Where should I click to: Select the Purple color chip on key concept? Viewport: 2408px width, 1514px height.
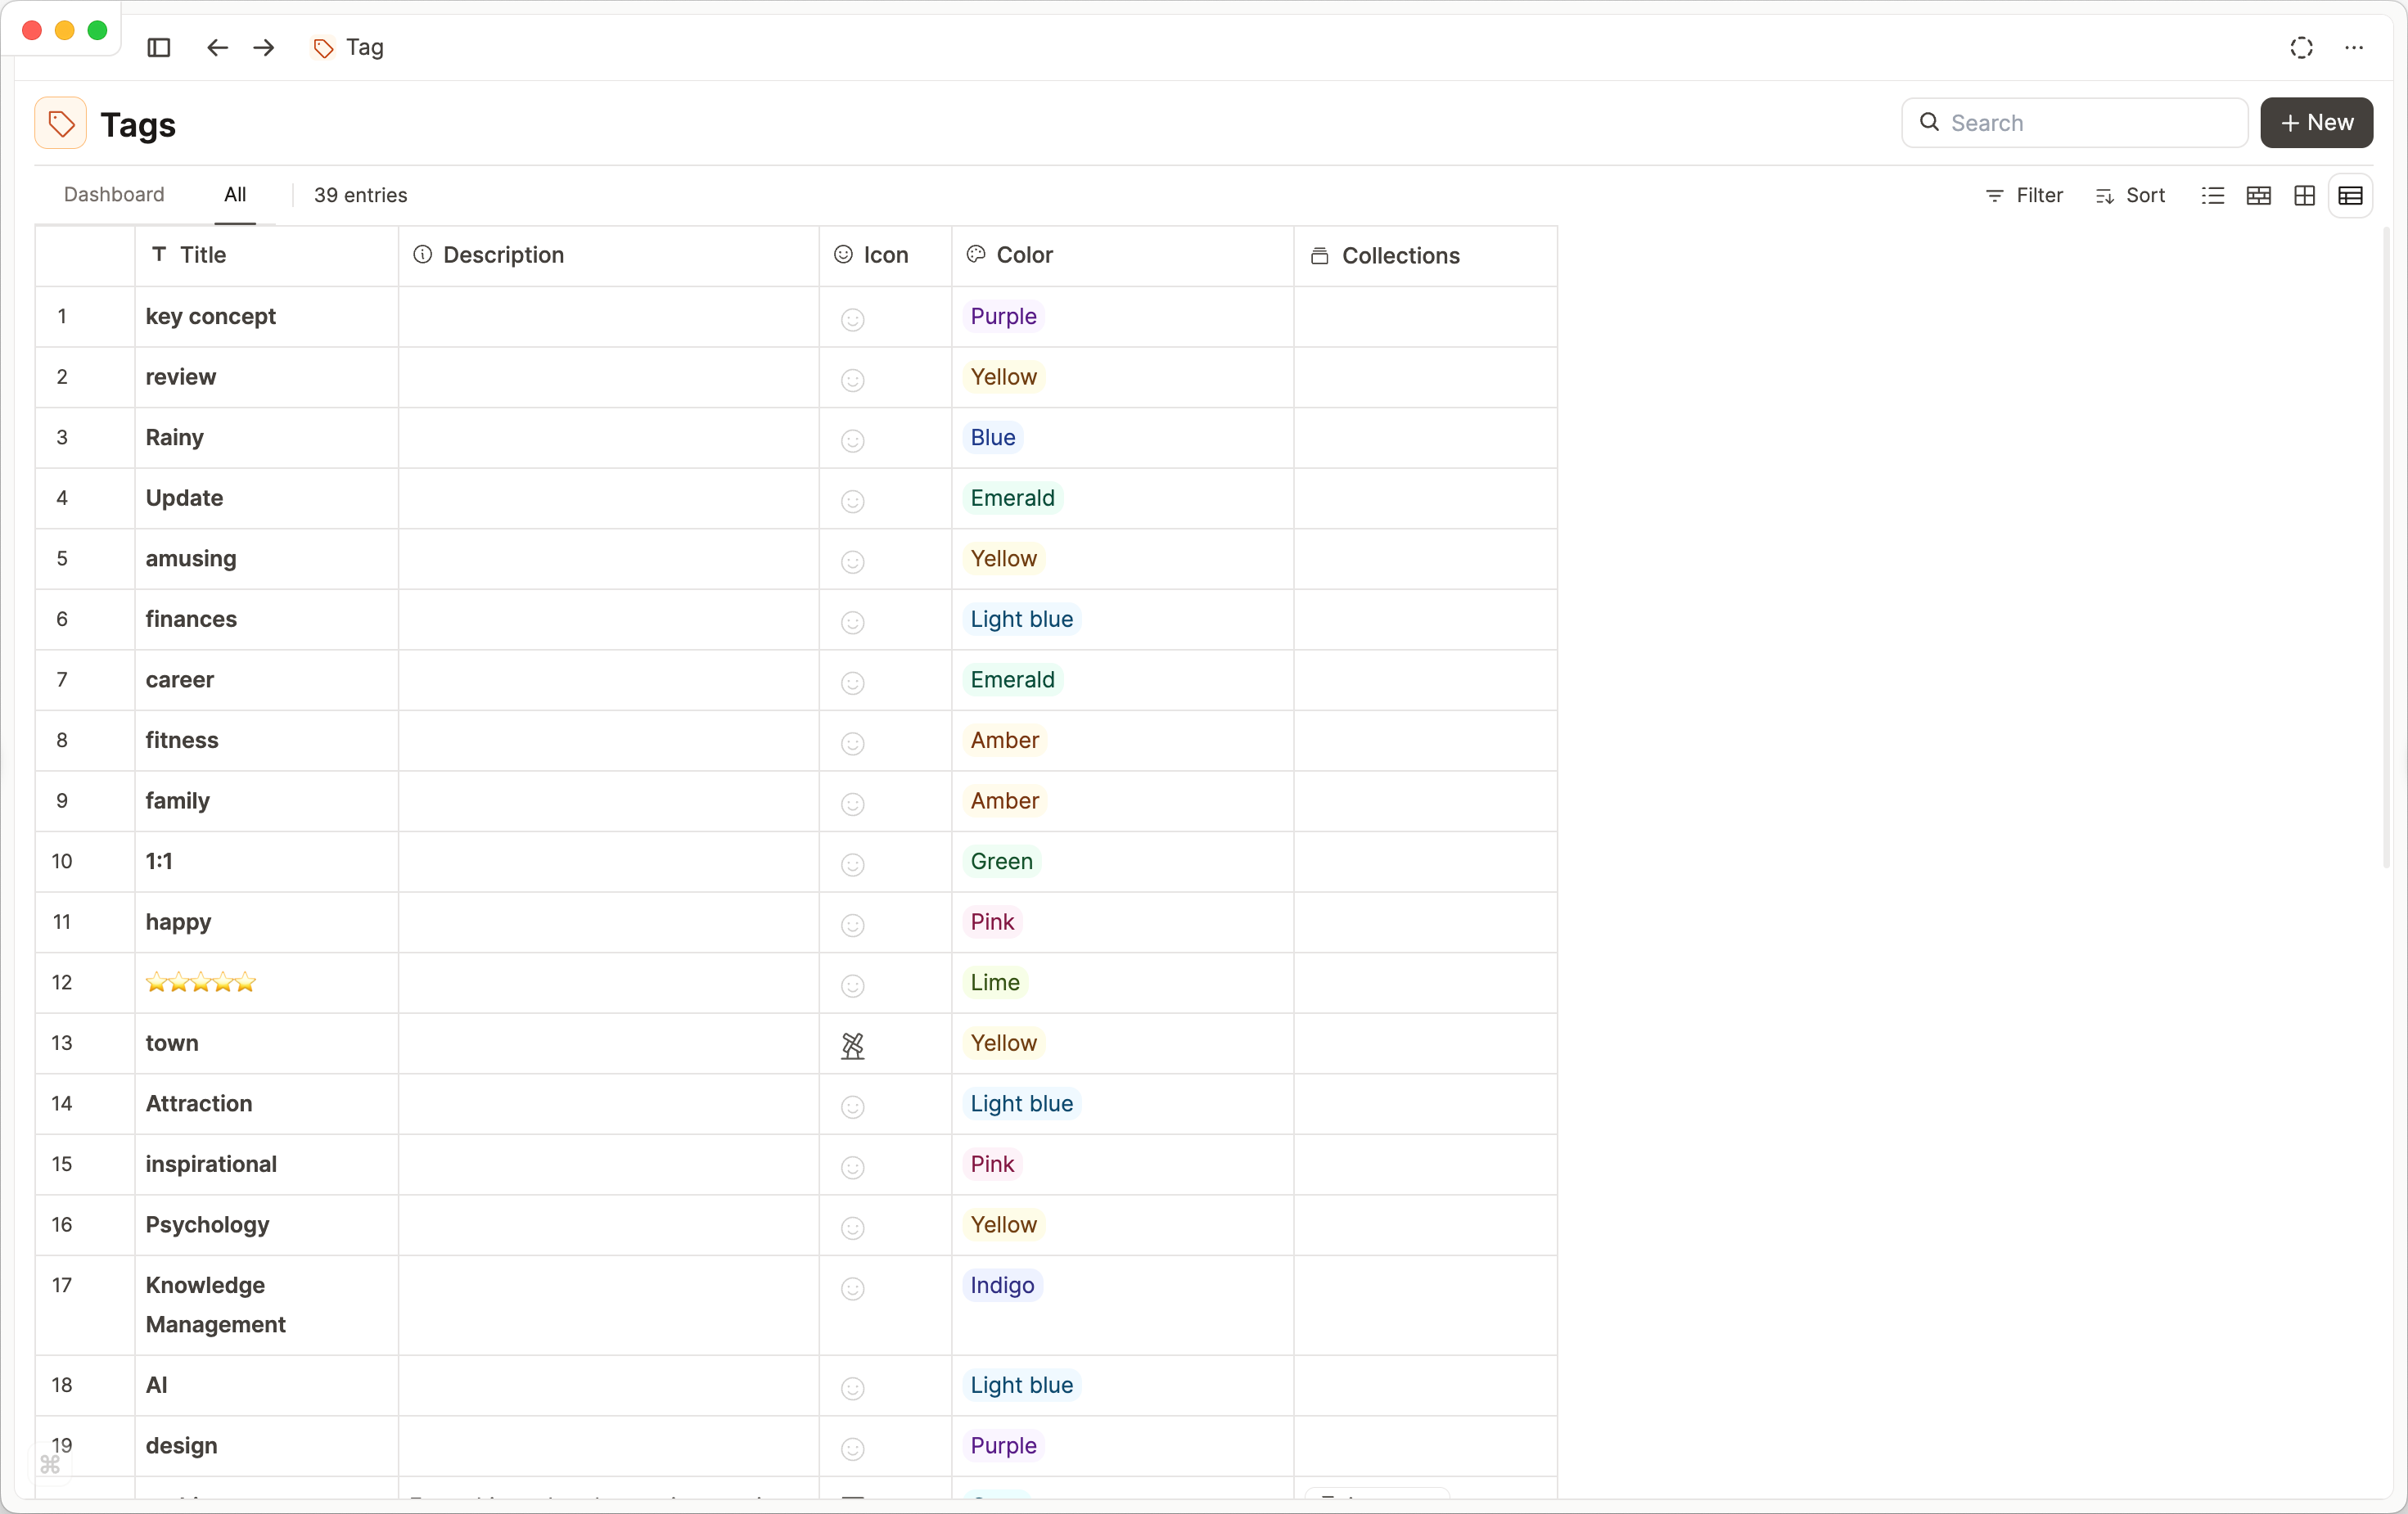coord(1003,316)
